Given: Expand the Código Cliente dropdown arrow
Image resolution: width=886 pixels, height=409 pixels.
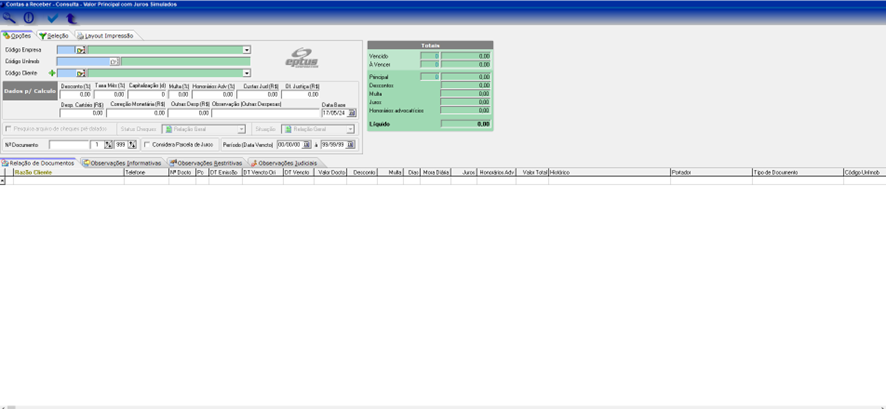Looking at the screenshot, I should pyautogui.click(x=247, y=73).
